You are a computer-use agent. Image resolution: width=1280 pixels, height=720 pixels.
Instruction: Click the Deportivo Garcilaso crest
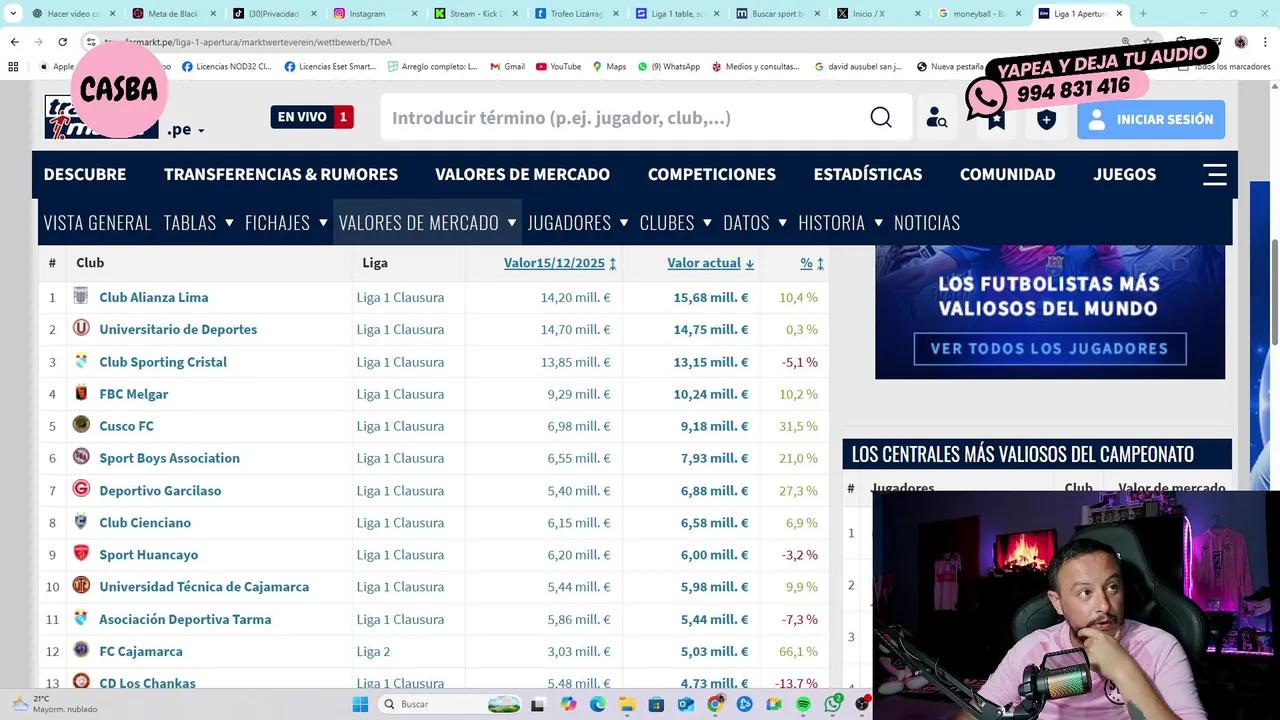(81, 489)
